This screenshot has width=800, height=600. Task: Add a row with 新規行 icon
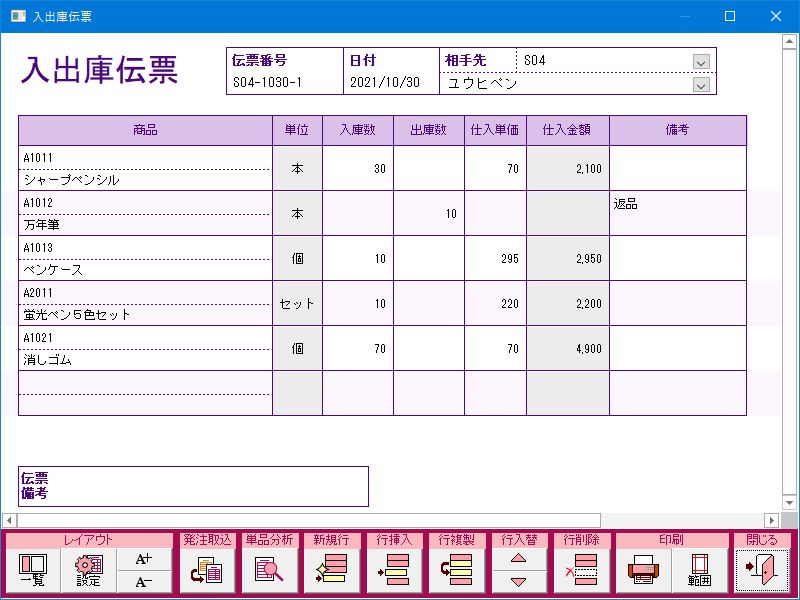(x=332, y=570)
